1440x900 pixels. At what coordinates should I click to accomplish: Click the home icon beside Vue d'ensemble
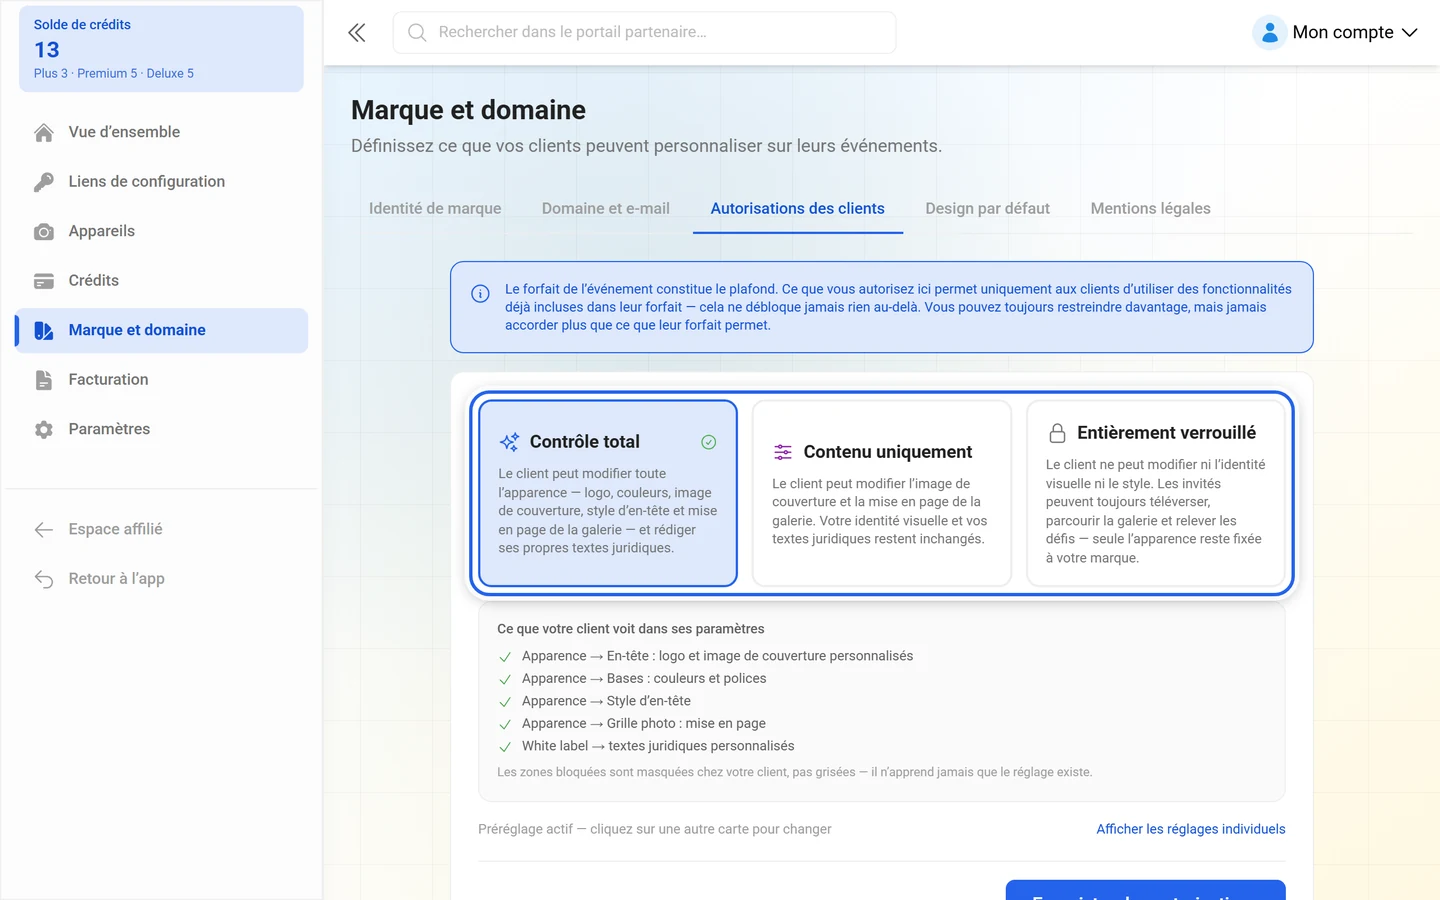point(44,133)
